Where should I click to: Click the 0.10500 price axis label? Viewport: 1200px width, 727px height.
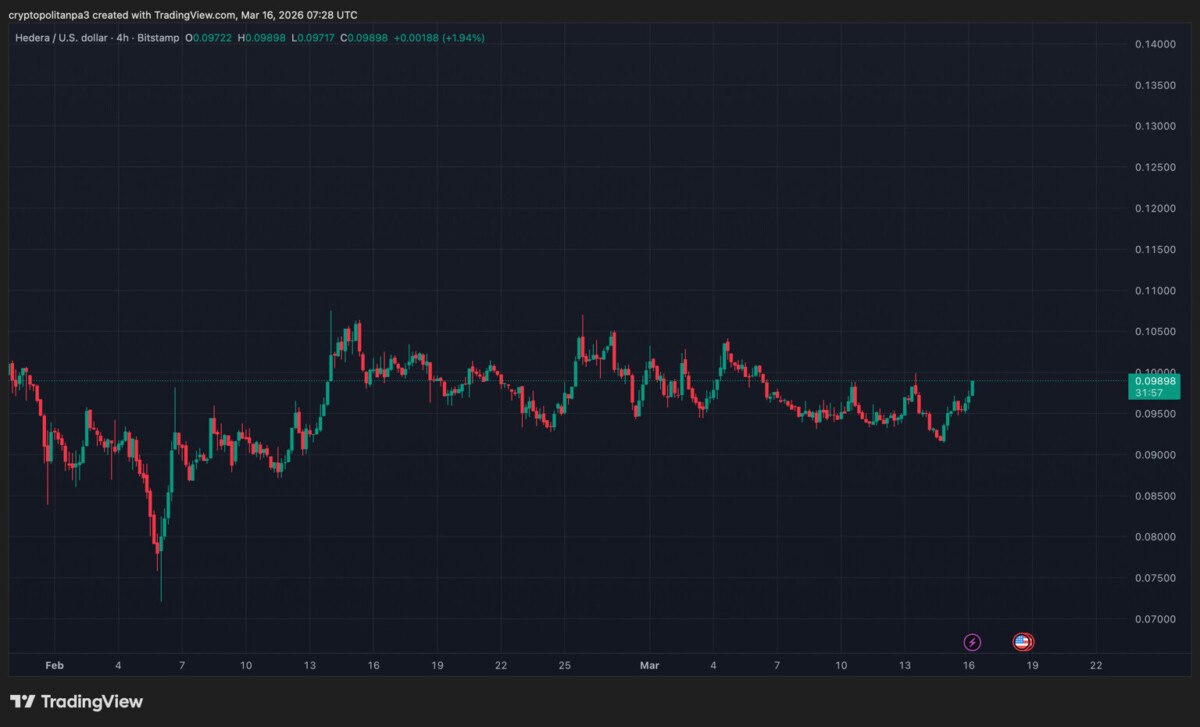1155,331
